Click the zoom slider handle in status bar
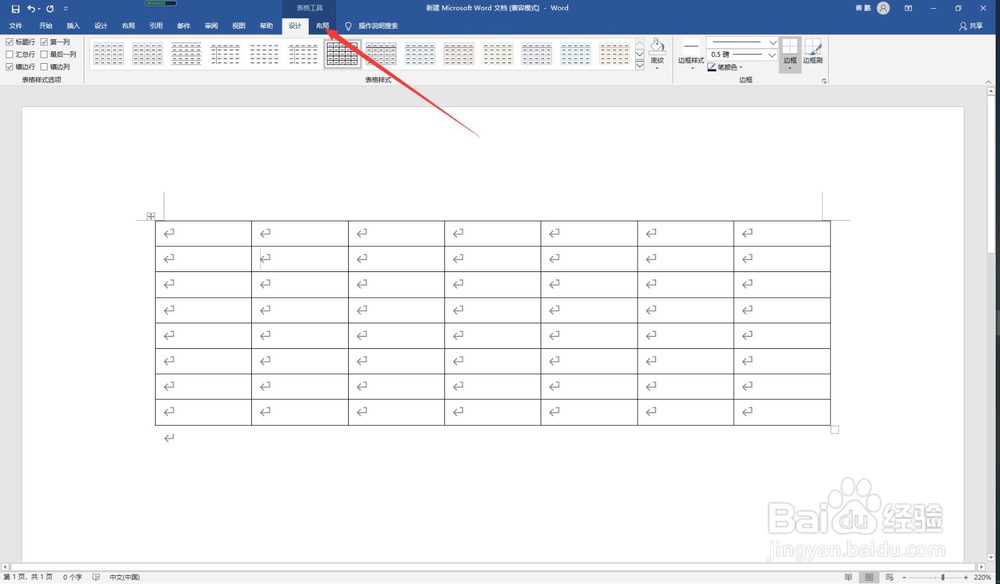This screenshot has width=1000, height=584. pos(943,577)
